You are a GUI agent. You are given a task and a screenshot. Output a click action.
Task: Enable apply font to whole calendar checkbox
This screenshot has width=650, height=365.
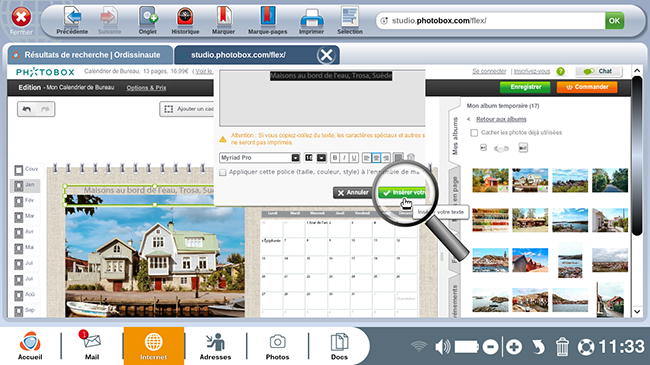click(223, 172)
